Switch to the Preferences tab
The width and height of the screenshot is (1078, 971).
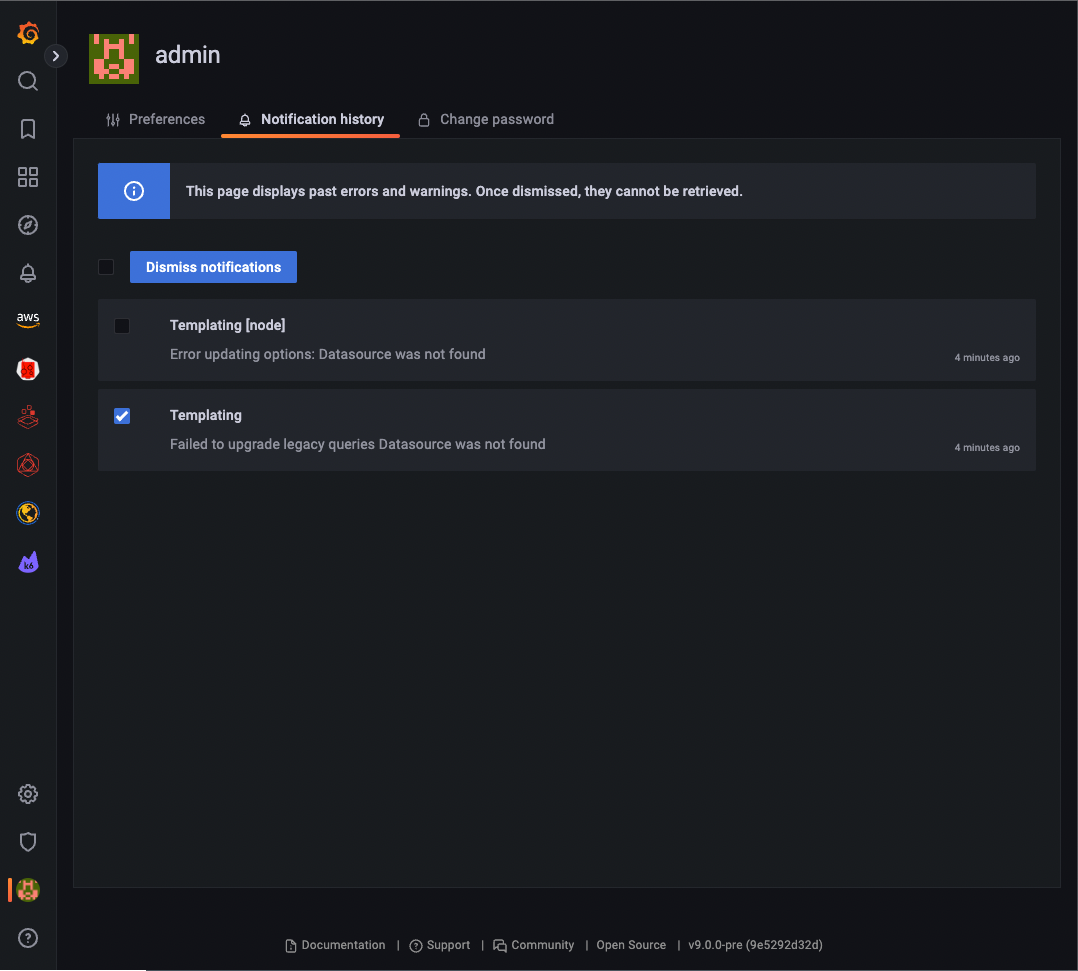click(155, 119)
